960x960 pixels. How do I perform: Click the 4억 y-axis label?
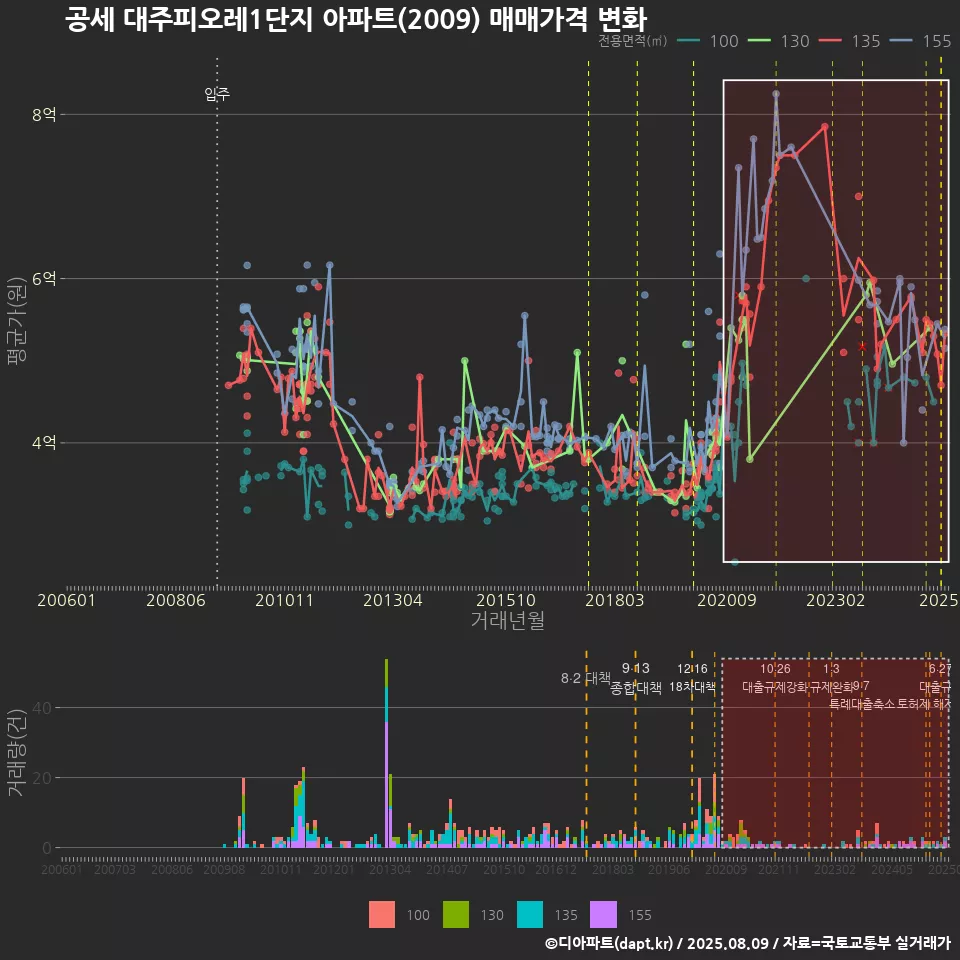(44, 443)
